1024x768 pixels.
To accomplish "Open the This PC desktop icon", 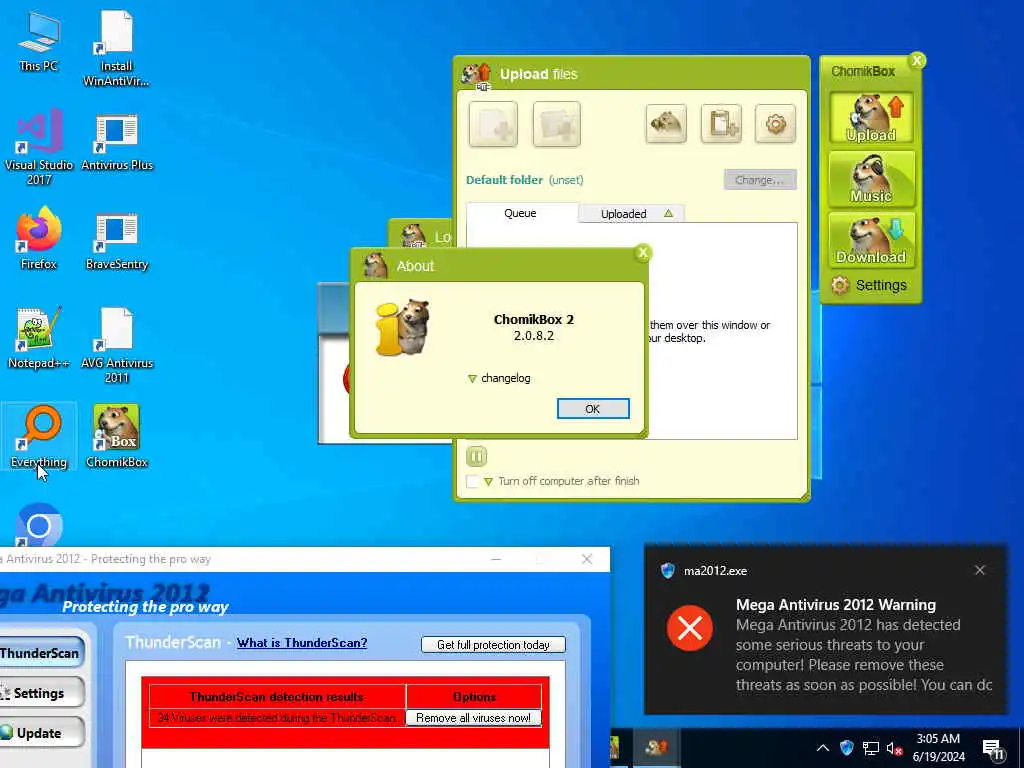I will click(x=39, y=41).
